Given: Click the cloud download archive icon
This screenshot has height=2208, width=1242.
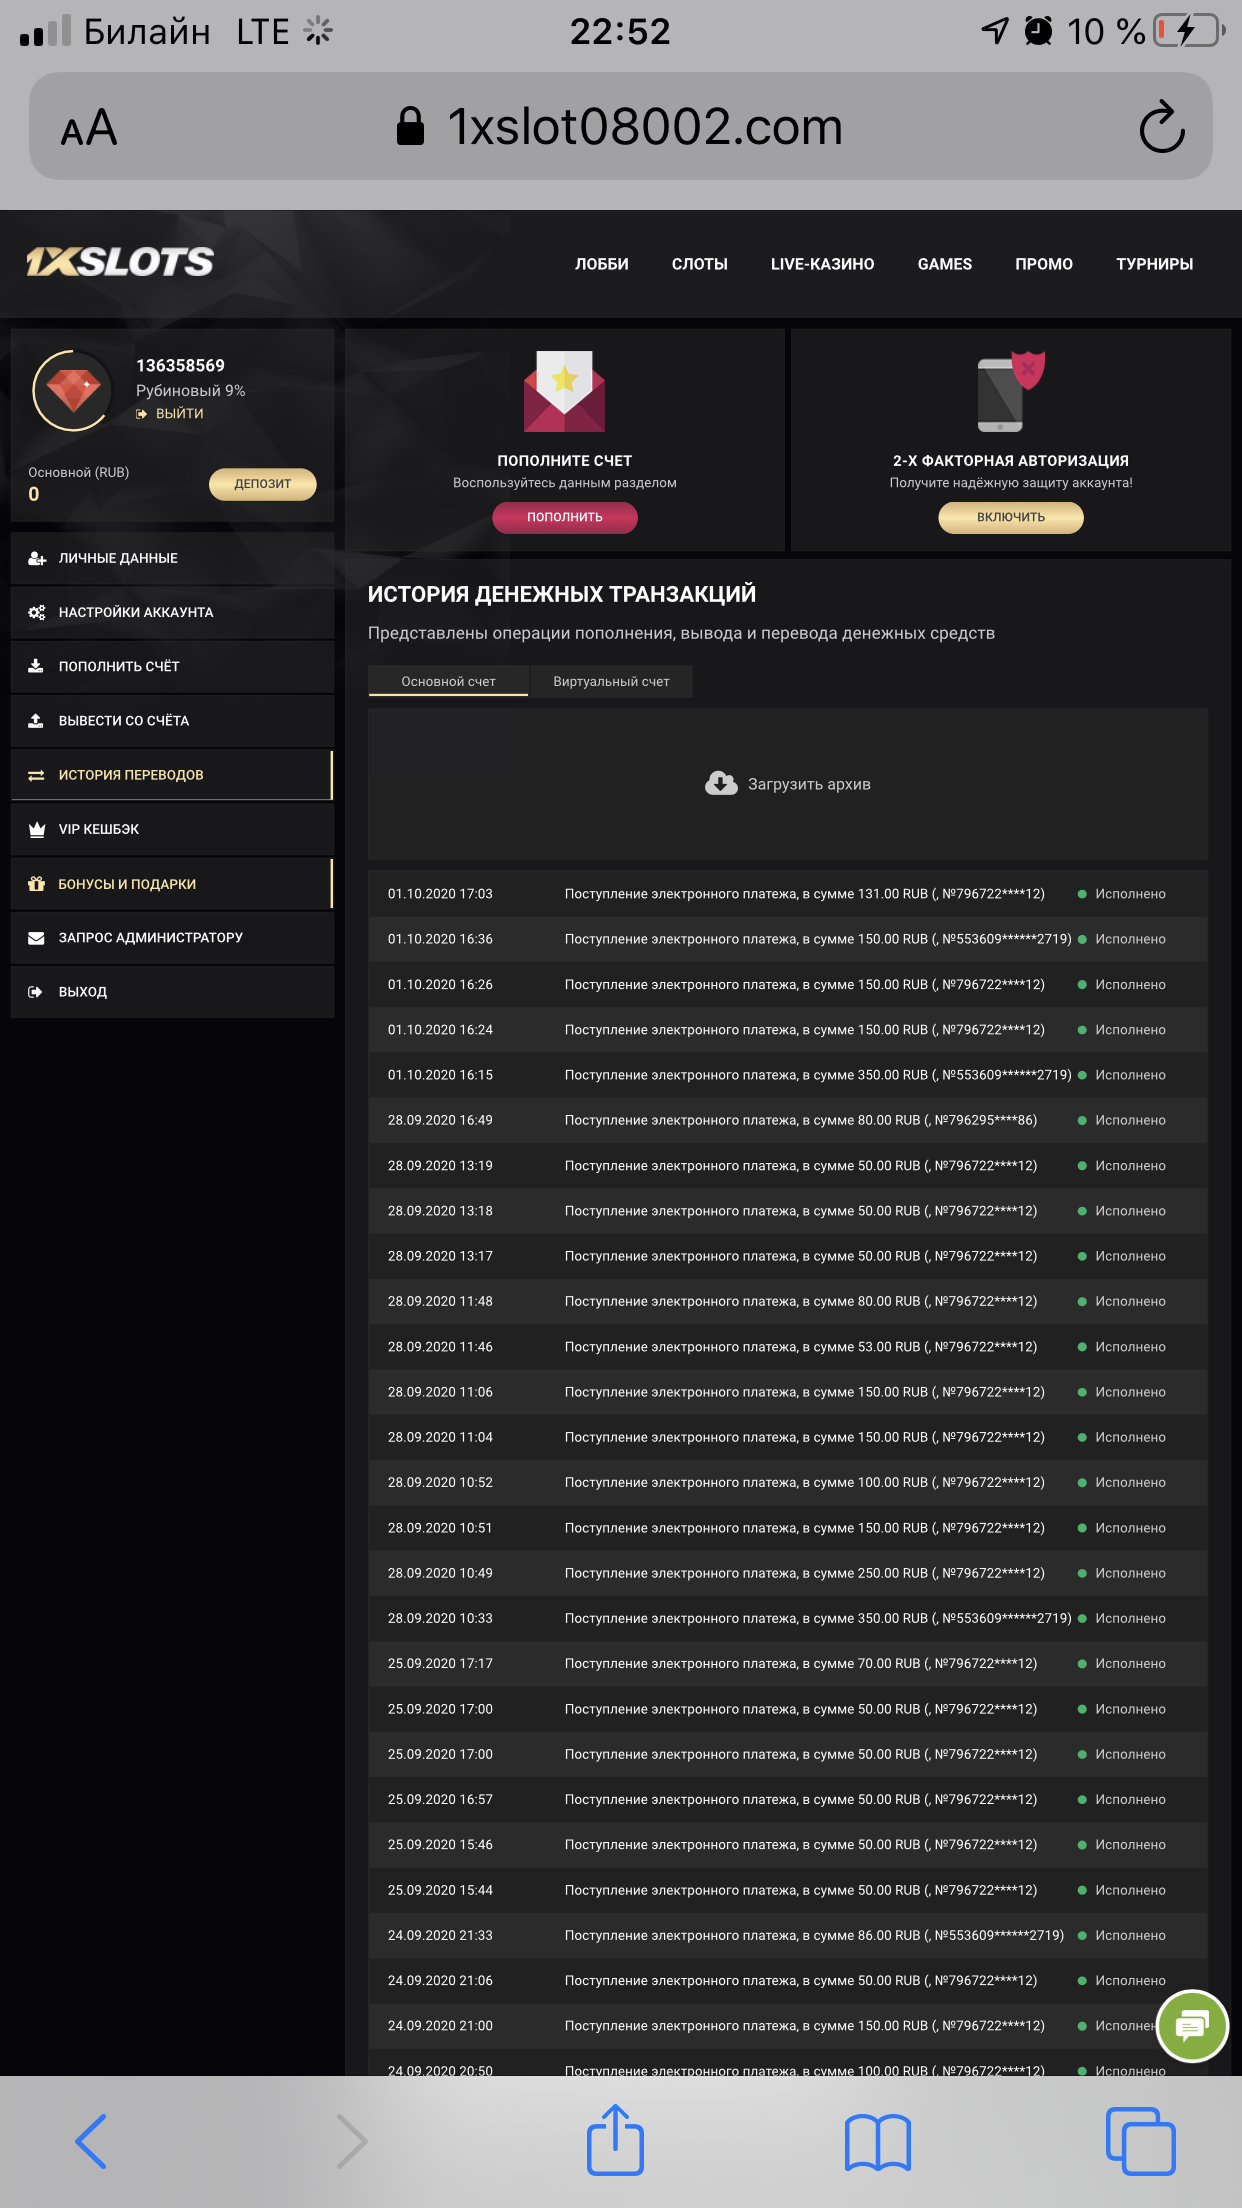Looking at the screenshot, I should (x=721, y=783).
